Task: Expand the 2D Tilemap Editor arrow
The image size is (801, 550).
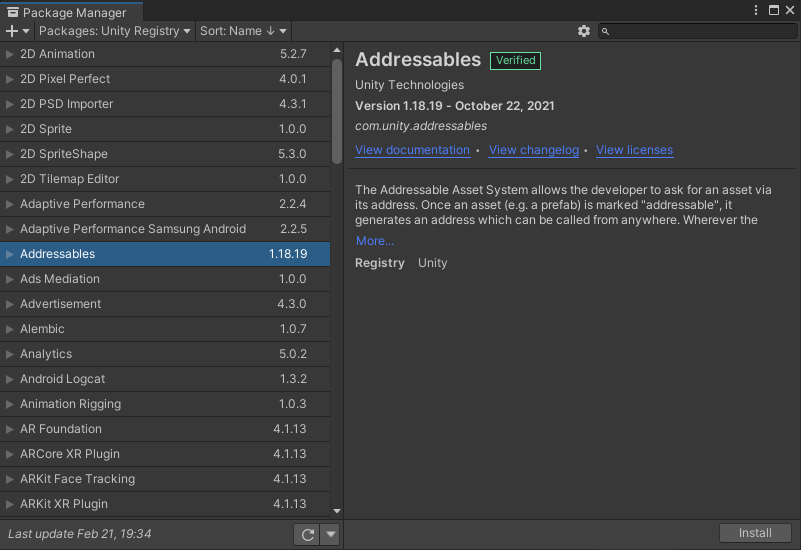Action: pos(9,179)
